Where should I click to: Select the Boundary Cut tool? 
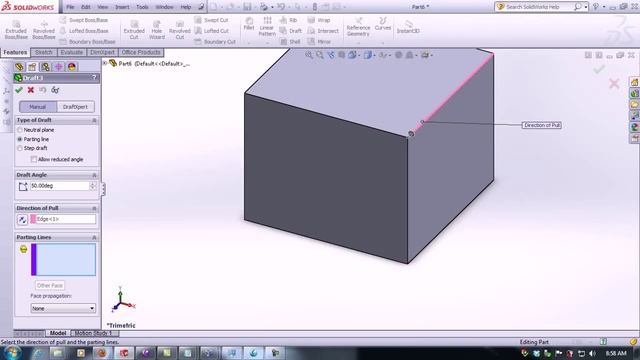(x=215, y=42)
